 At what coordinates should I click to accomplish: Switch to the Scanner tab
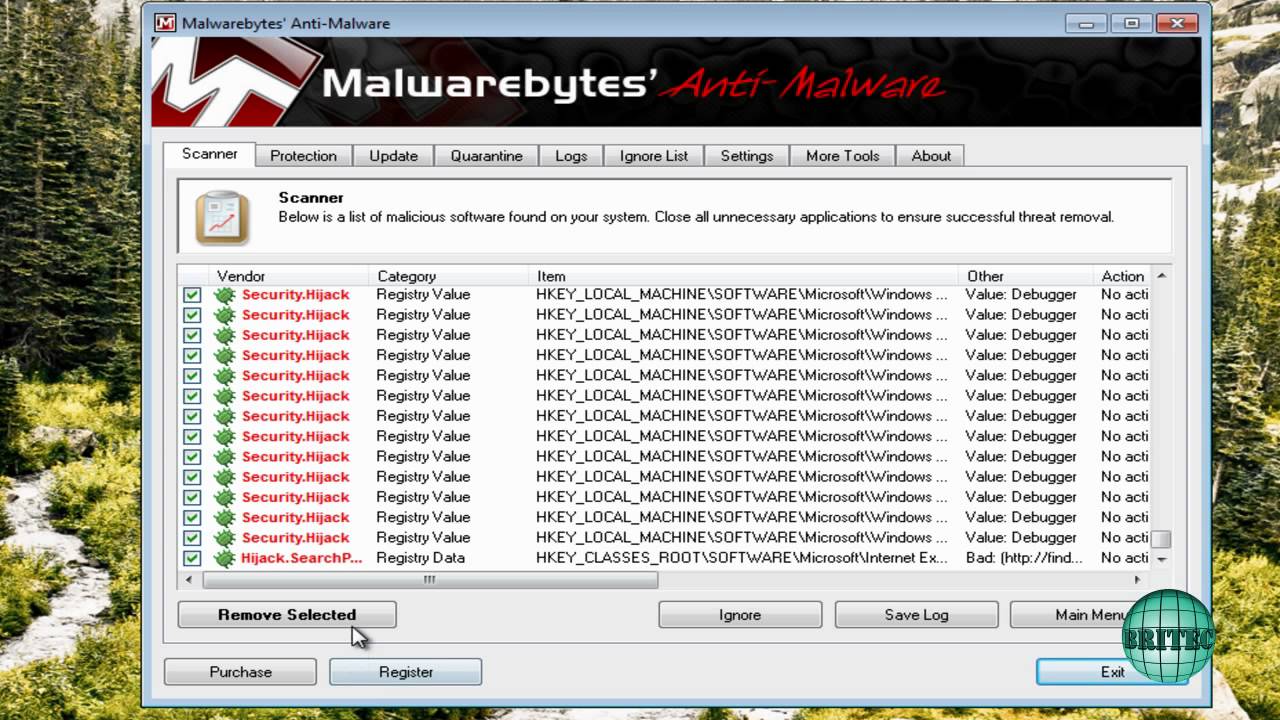point(209,154)
